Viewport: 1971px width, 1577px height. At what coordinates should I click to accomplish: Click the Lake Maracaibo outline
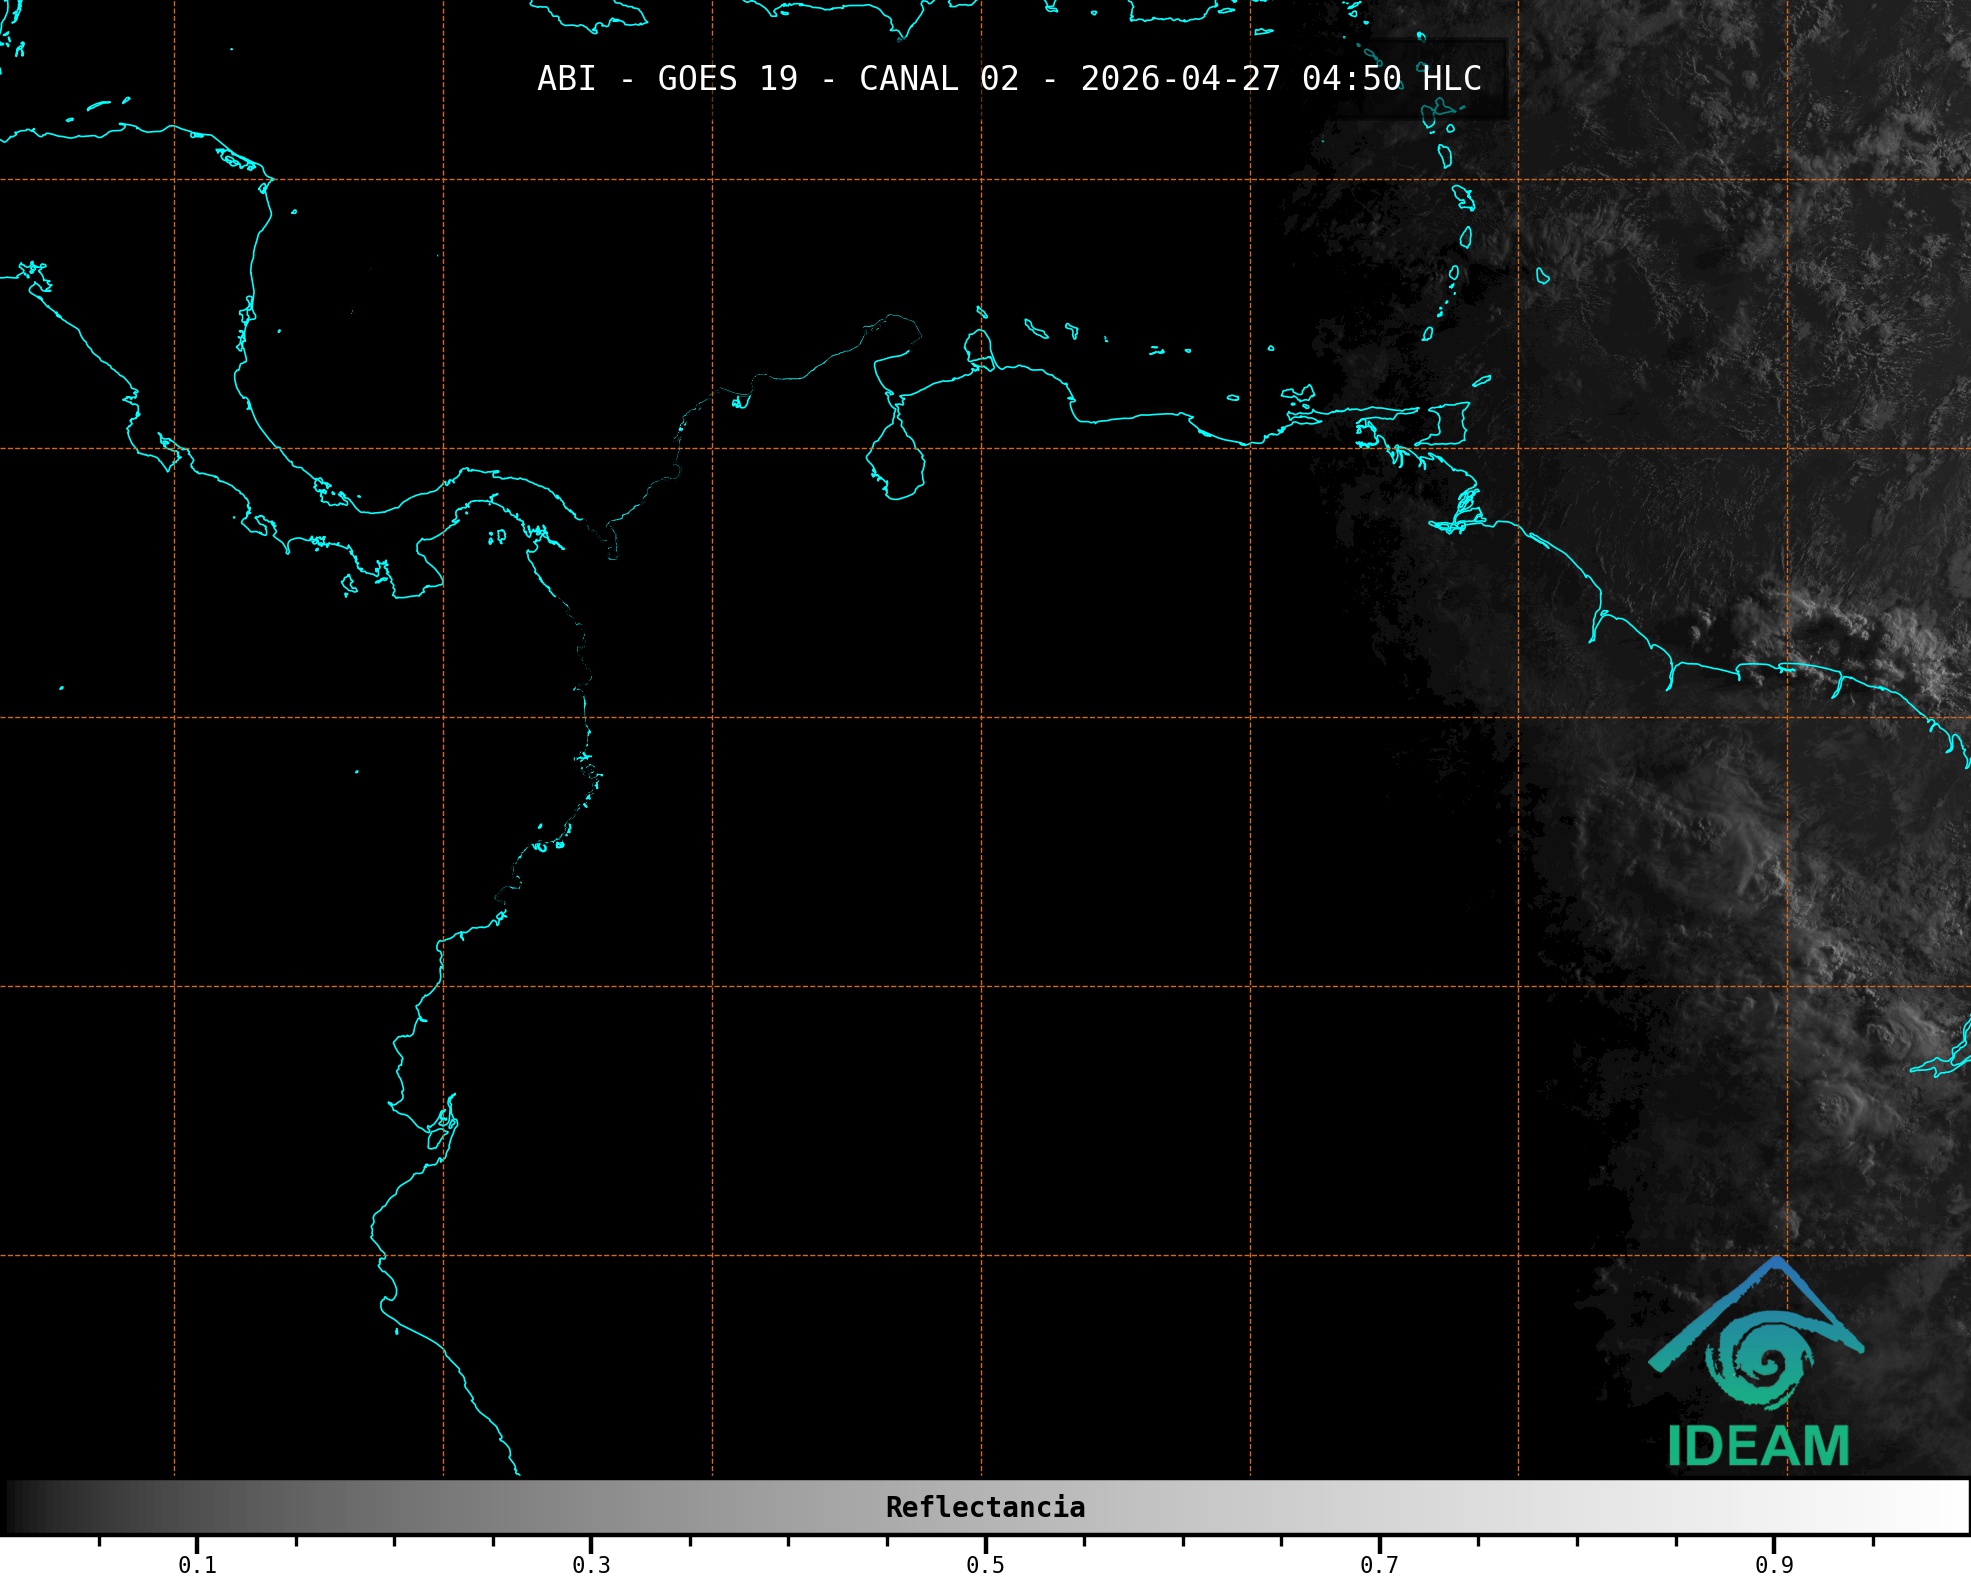click(x=896, y=455)
